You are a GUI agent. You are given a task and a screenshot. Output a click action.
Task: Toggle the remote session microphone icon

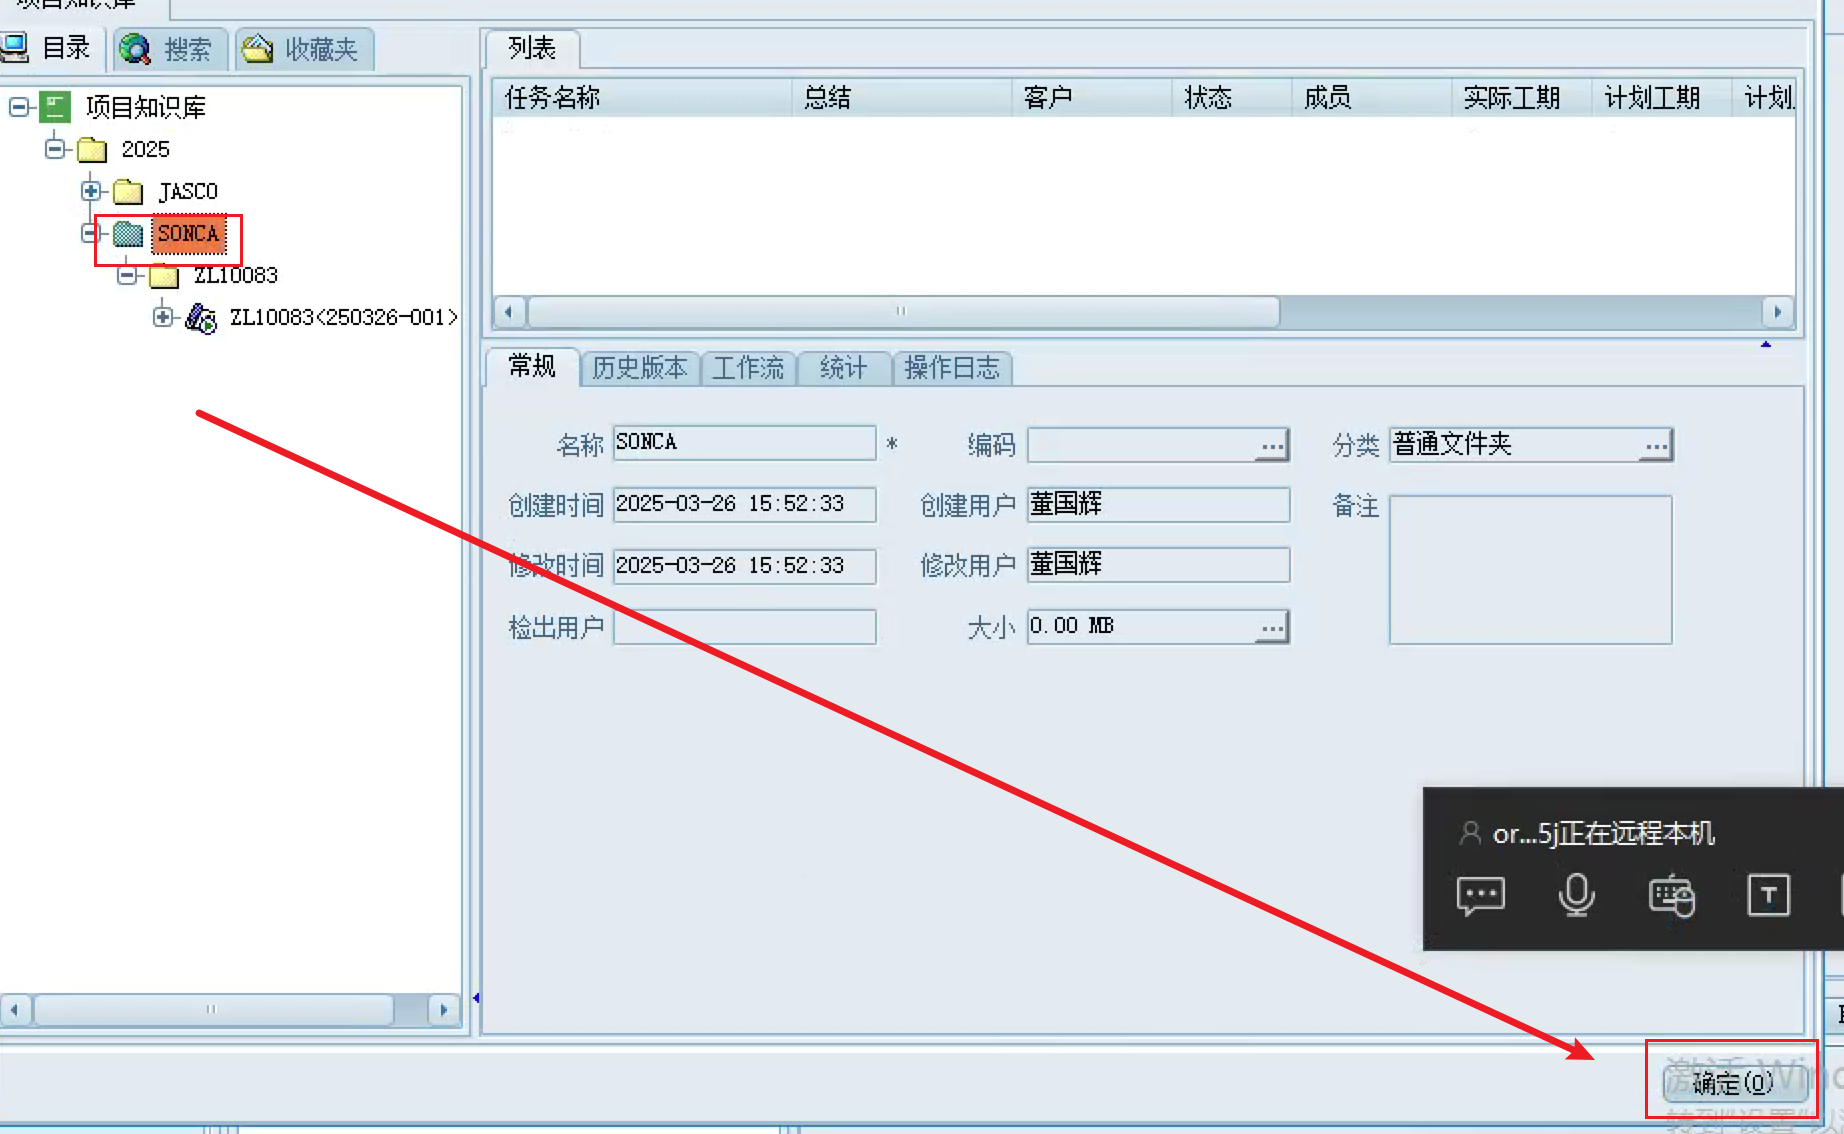(1577, 895)
